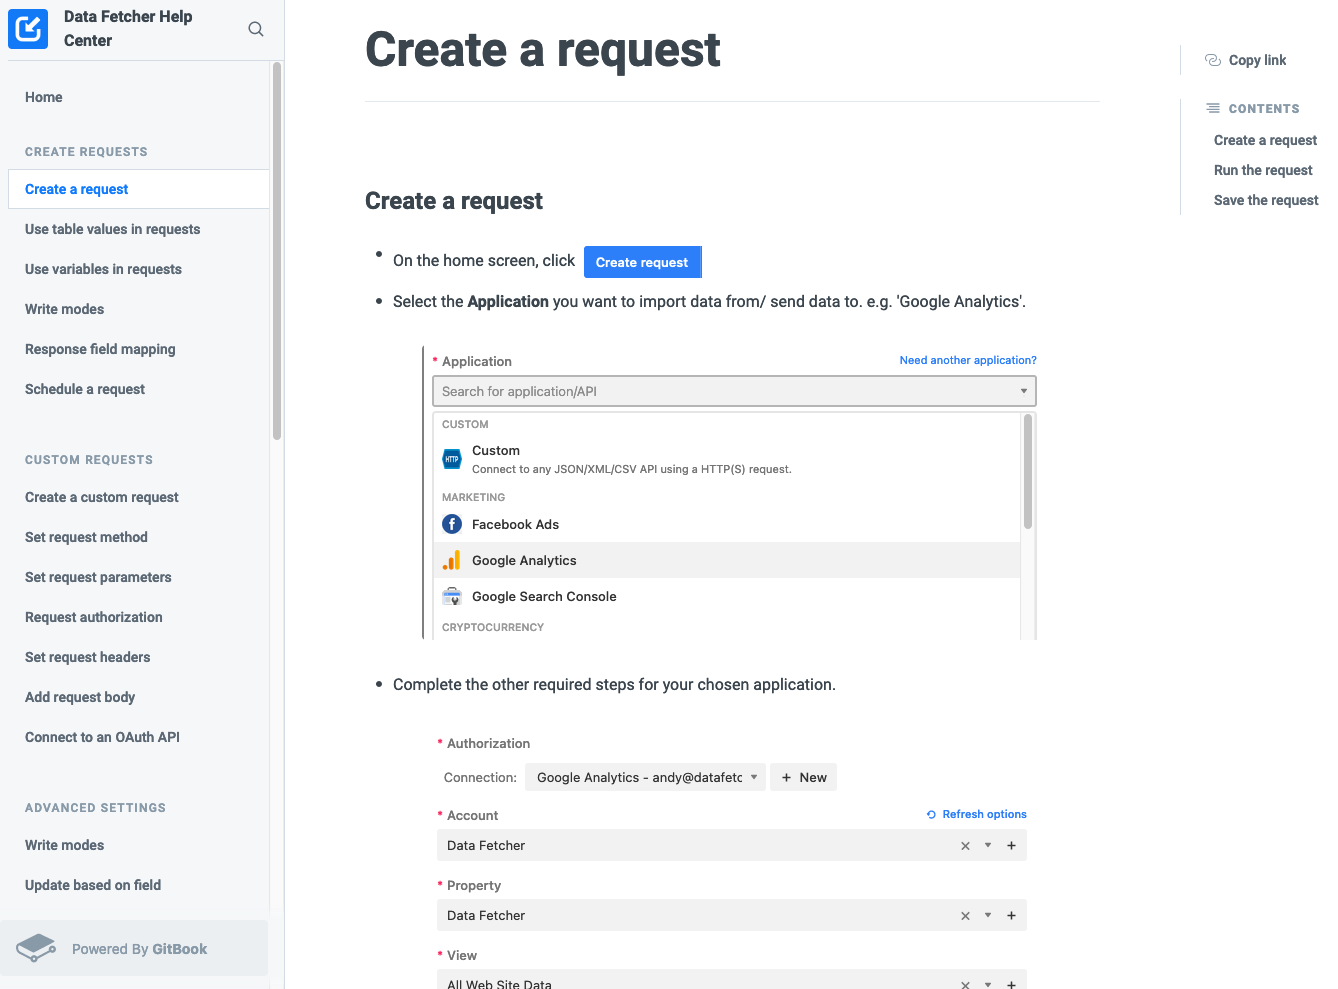The width and height of the screenshot is (1338, 989).
Task: Open Set request headers page
Action: [x=88, y=657]
